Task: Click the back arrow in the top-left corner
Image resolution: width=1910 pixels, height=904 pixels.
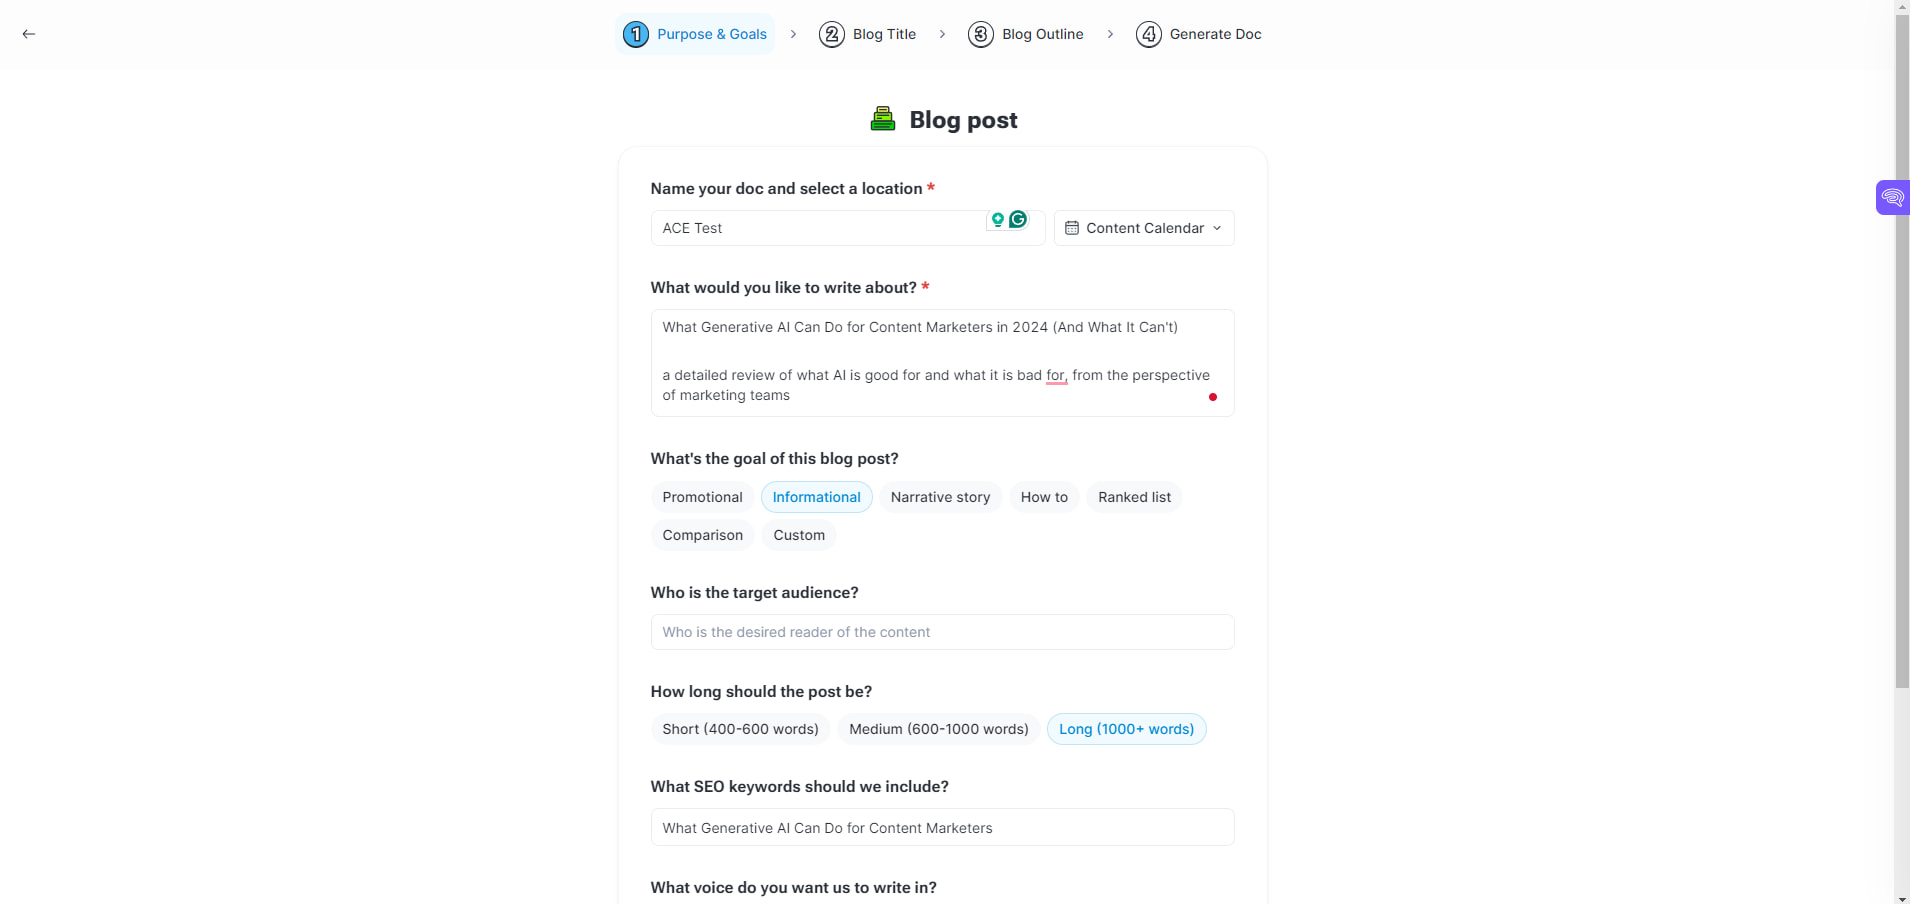Action: point(28,33)
